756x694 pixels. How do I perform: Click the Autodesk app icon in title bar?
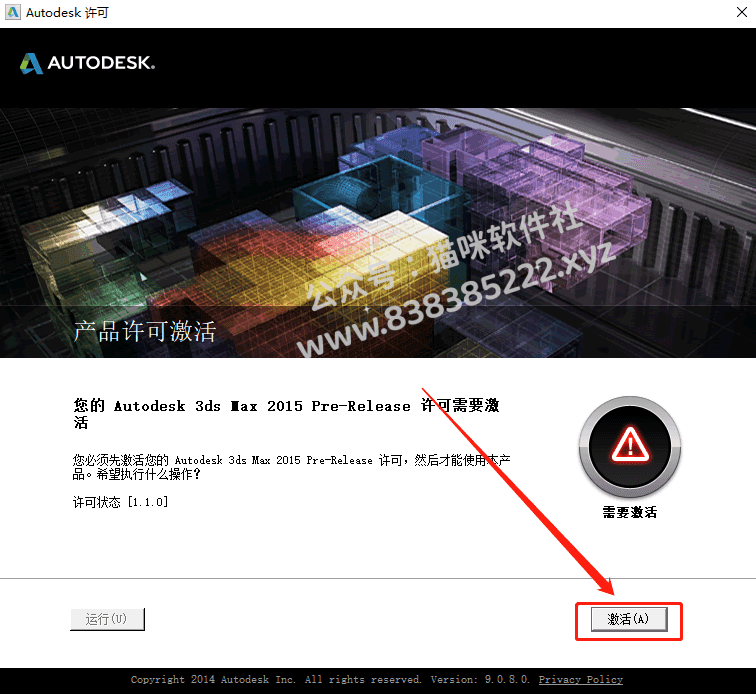coord(13,12)
